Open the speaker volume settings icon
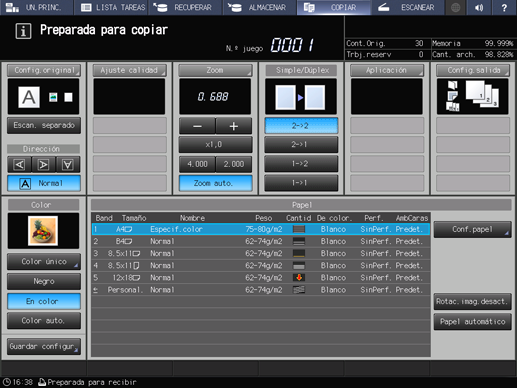This screenshot has width=517, height=388. point(479,7)
